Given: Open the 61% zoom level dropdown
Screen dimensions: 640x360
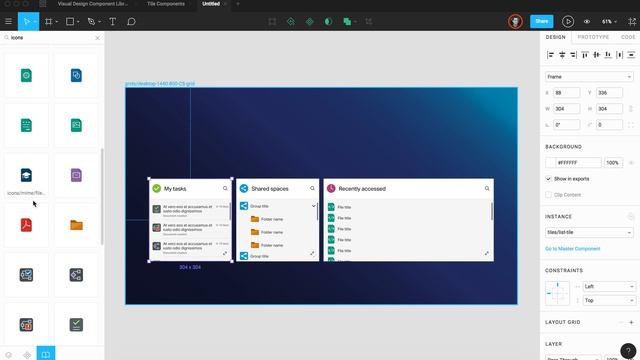Looking at the screenshot, I should click(x=609, y=22).
